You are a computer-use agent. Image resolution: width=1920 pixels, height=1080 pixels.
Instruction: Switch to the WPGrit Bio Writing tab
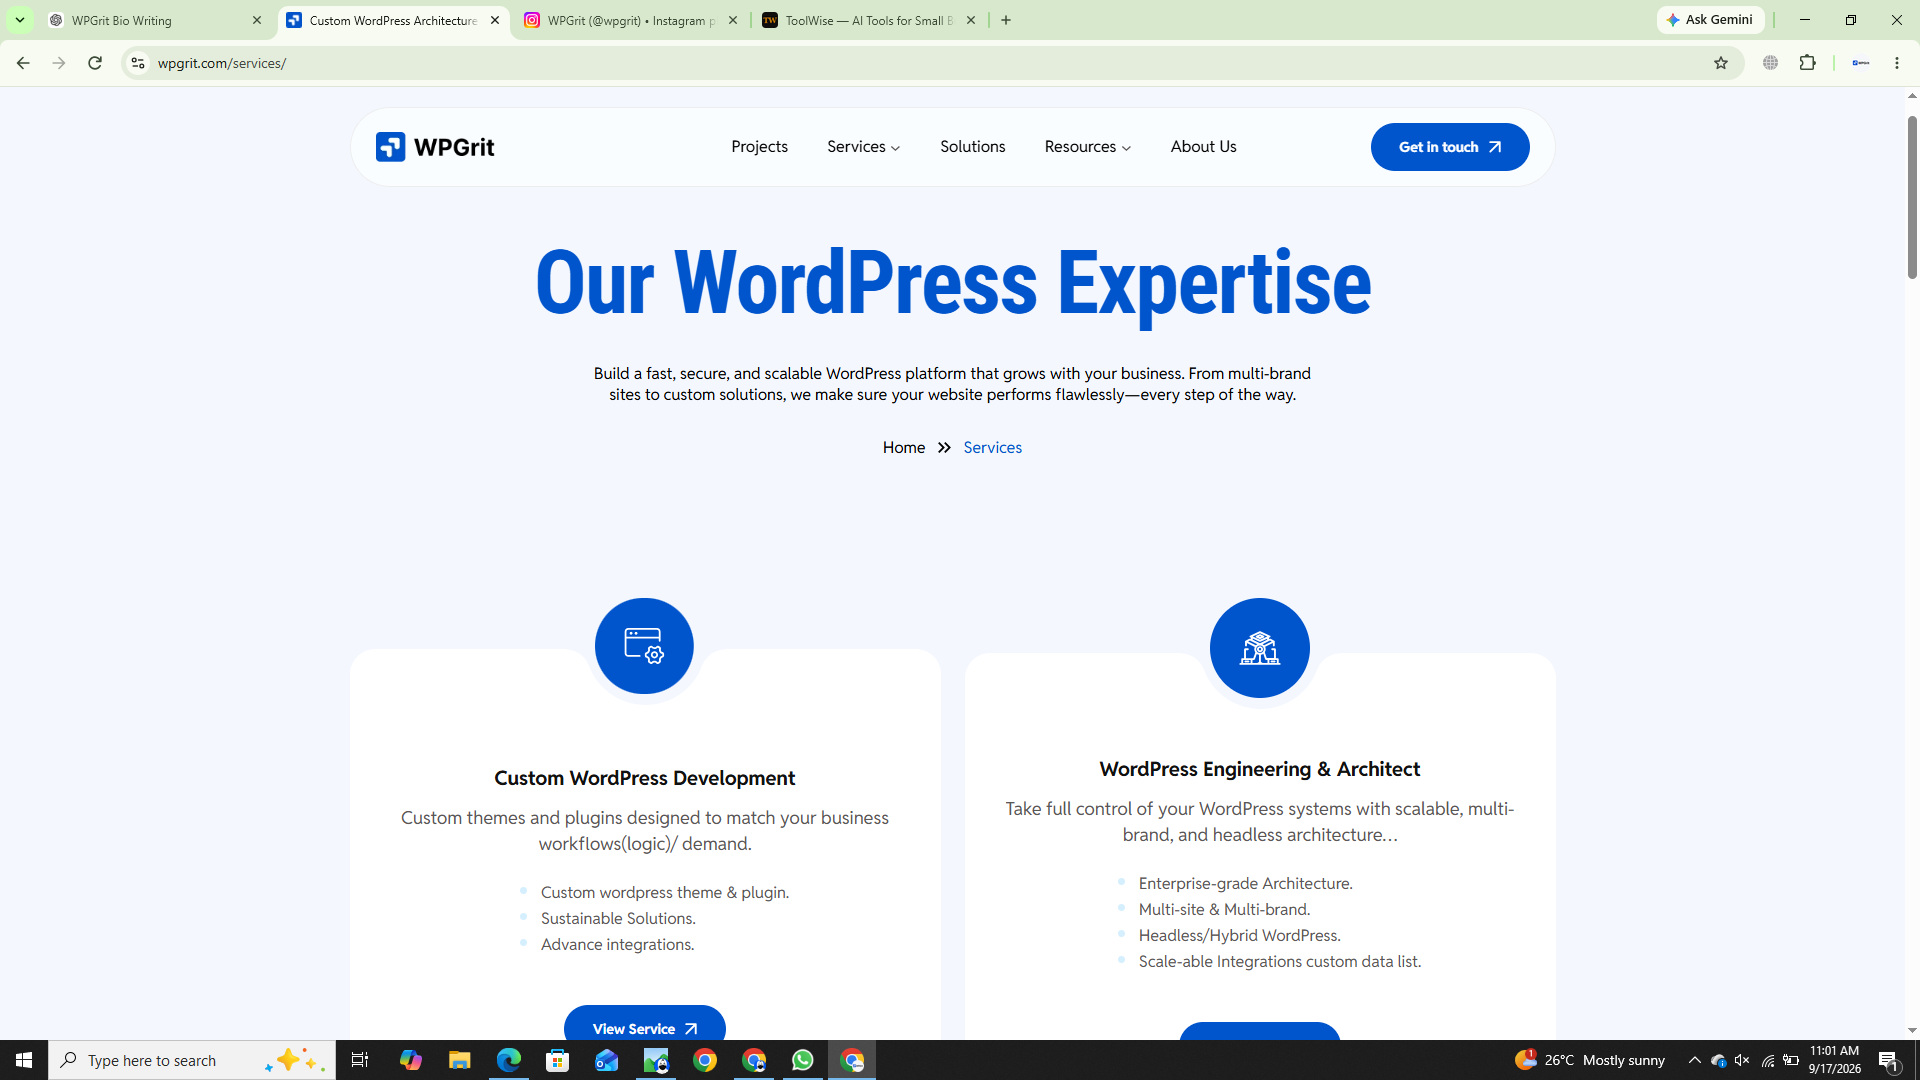pos(155,20)
